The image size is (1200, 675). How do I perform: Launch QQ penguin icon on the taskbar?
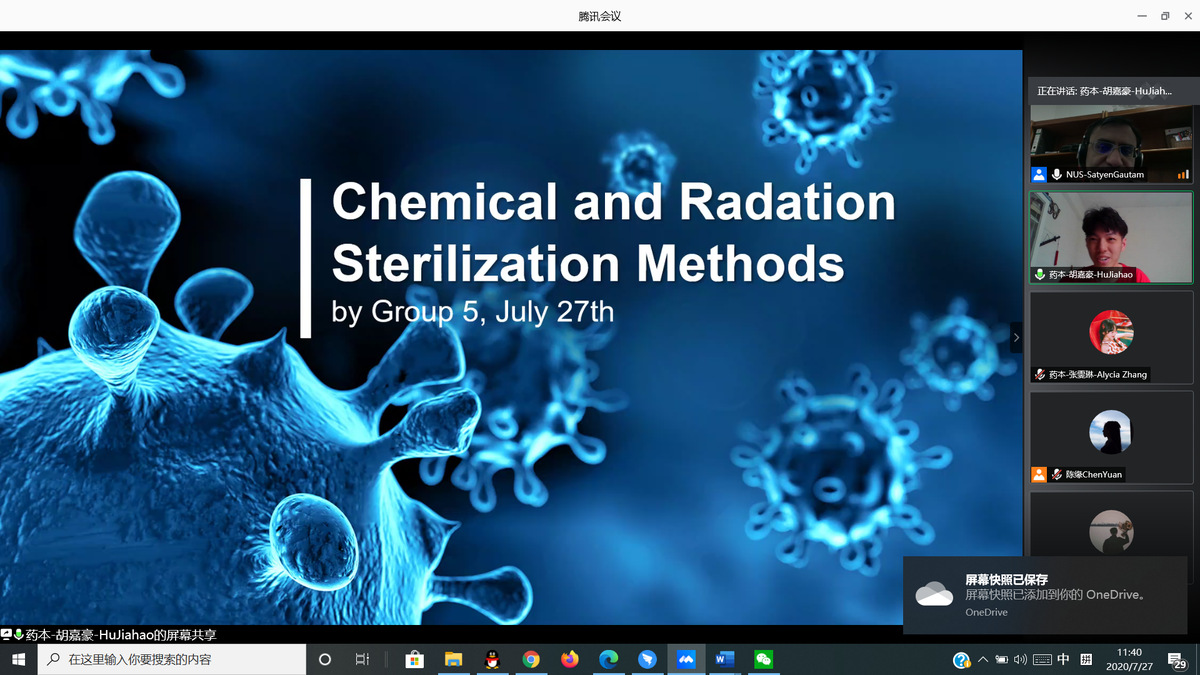(x=492, y=660)
